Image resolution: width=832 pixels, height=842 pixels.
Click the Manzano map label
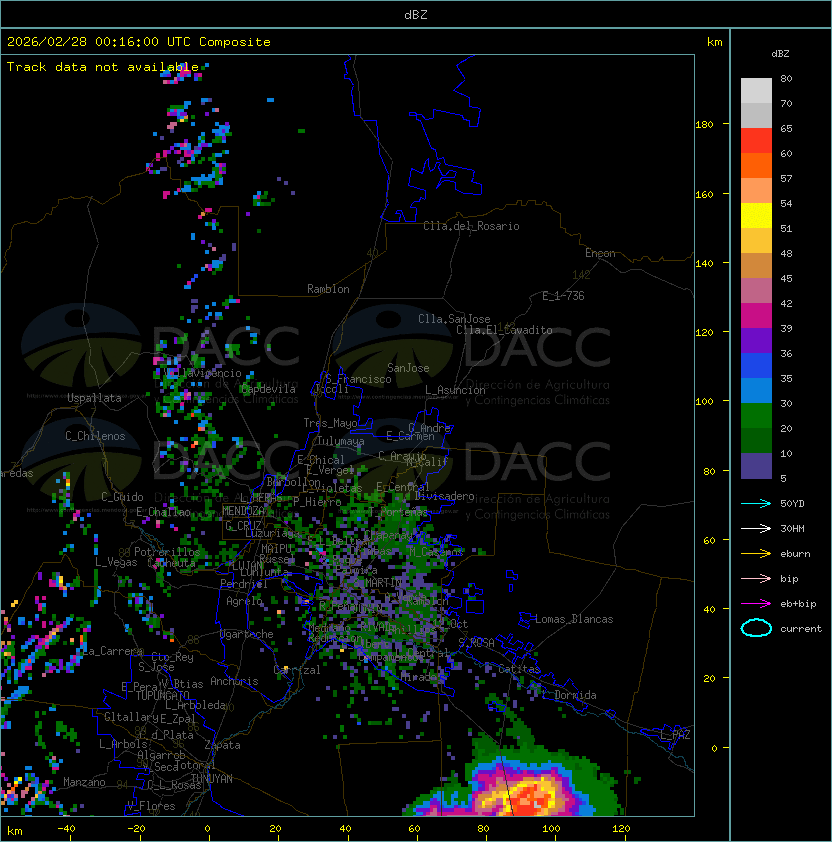click(x=84, y=782)
